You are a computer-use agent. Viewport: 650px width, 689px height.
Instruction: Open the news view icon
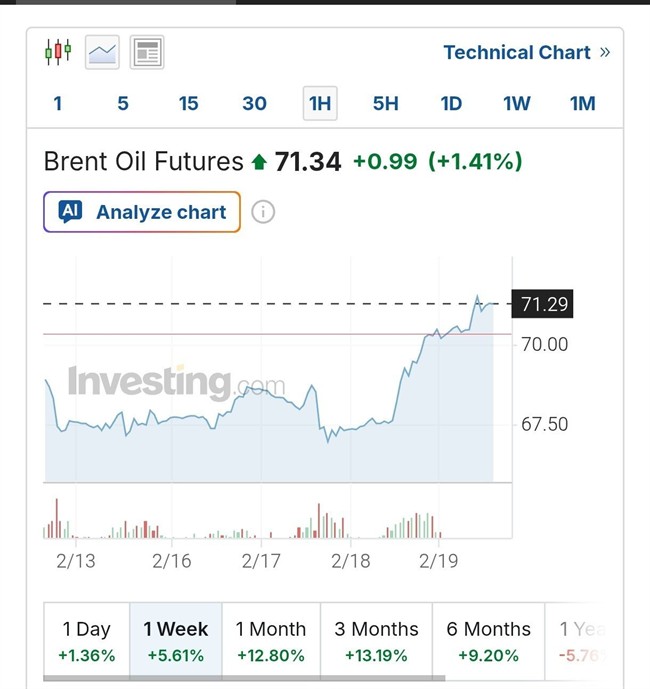click(147, 52)
